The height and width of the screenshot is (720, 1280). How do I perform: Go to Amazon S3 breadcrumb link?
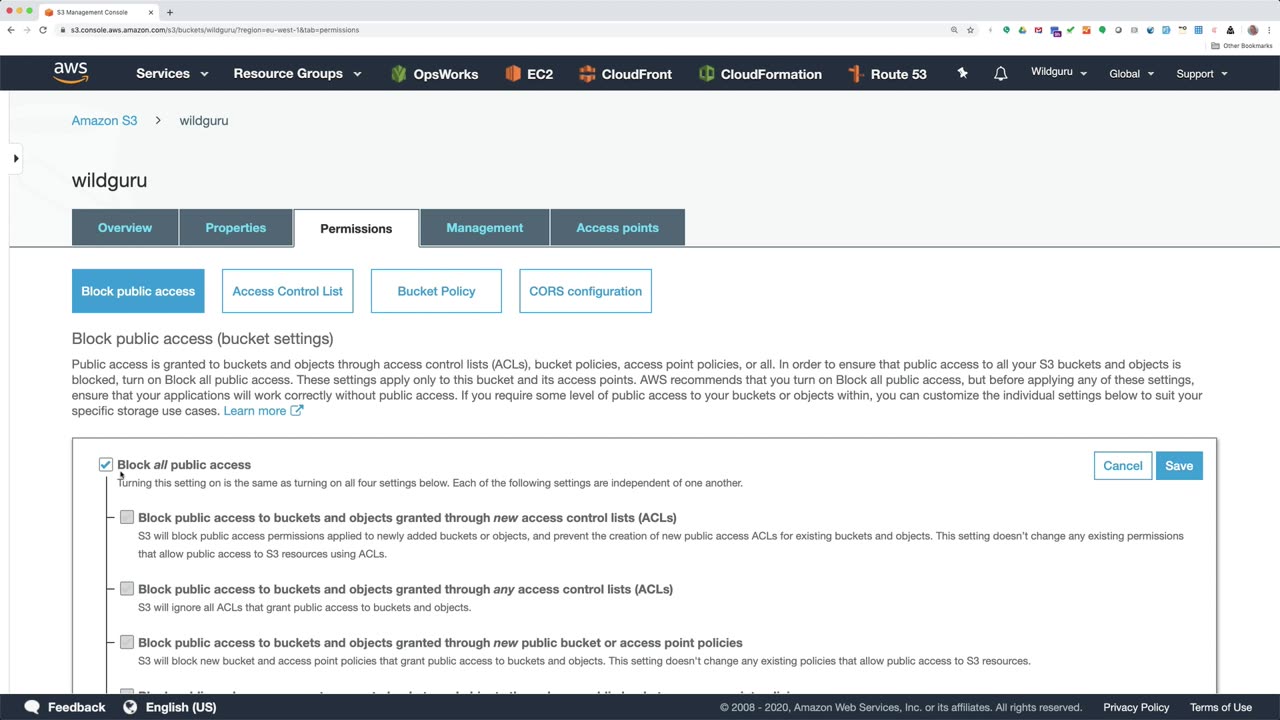coord(104,120)
